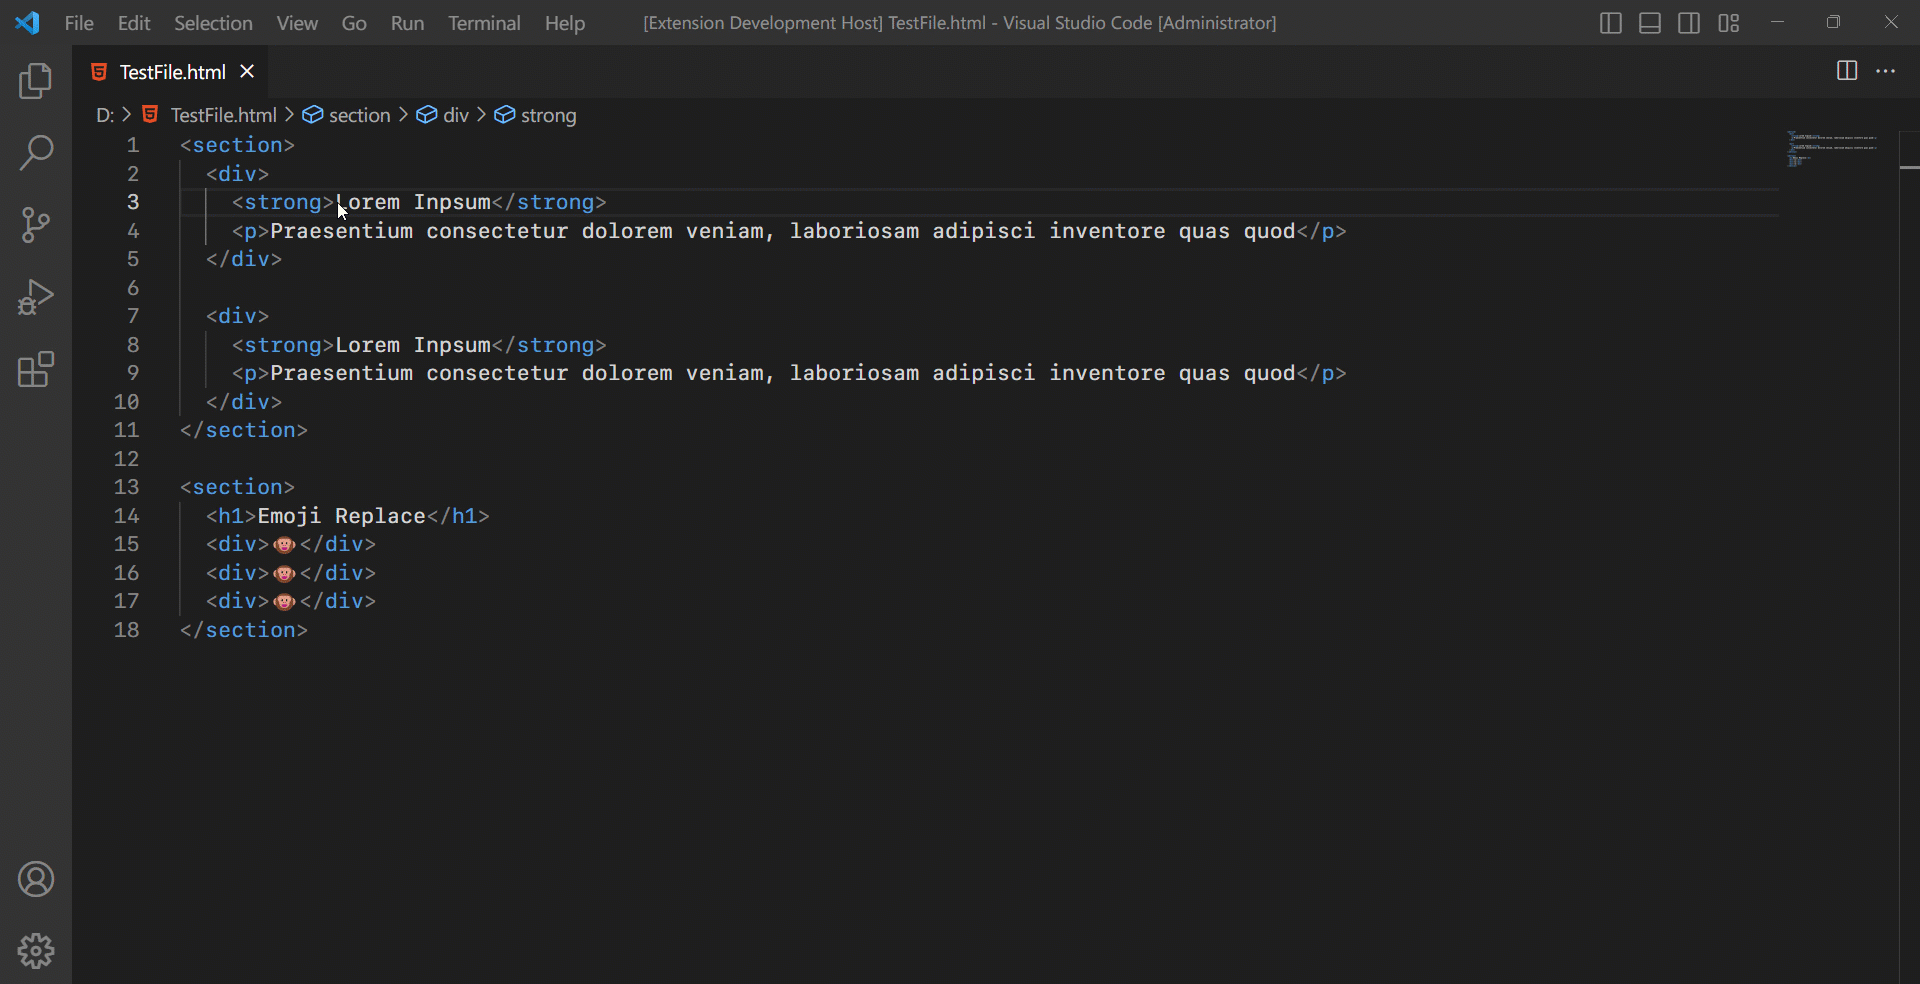Click the VS Code logo icon
This screenshot has height=984, width=1920.
coord(27,23)
